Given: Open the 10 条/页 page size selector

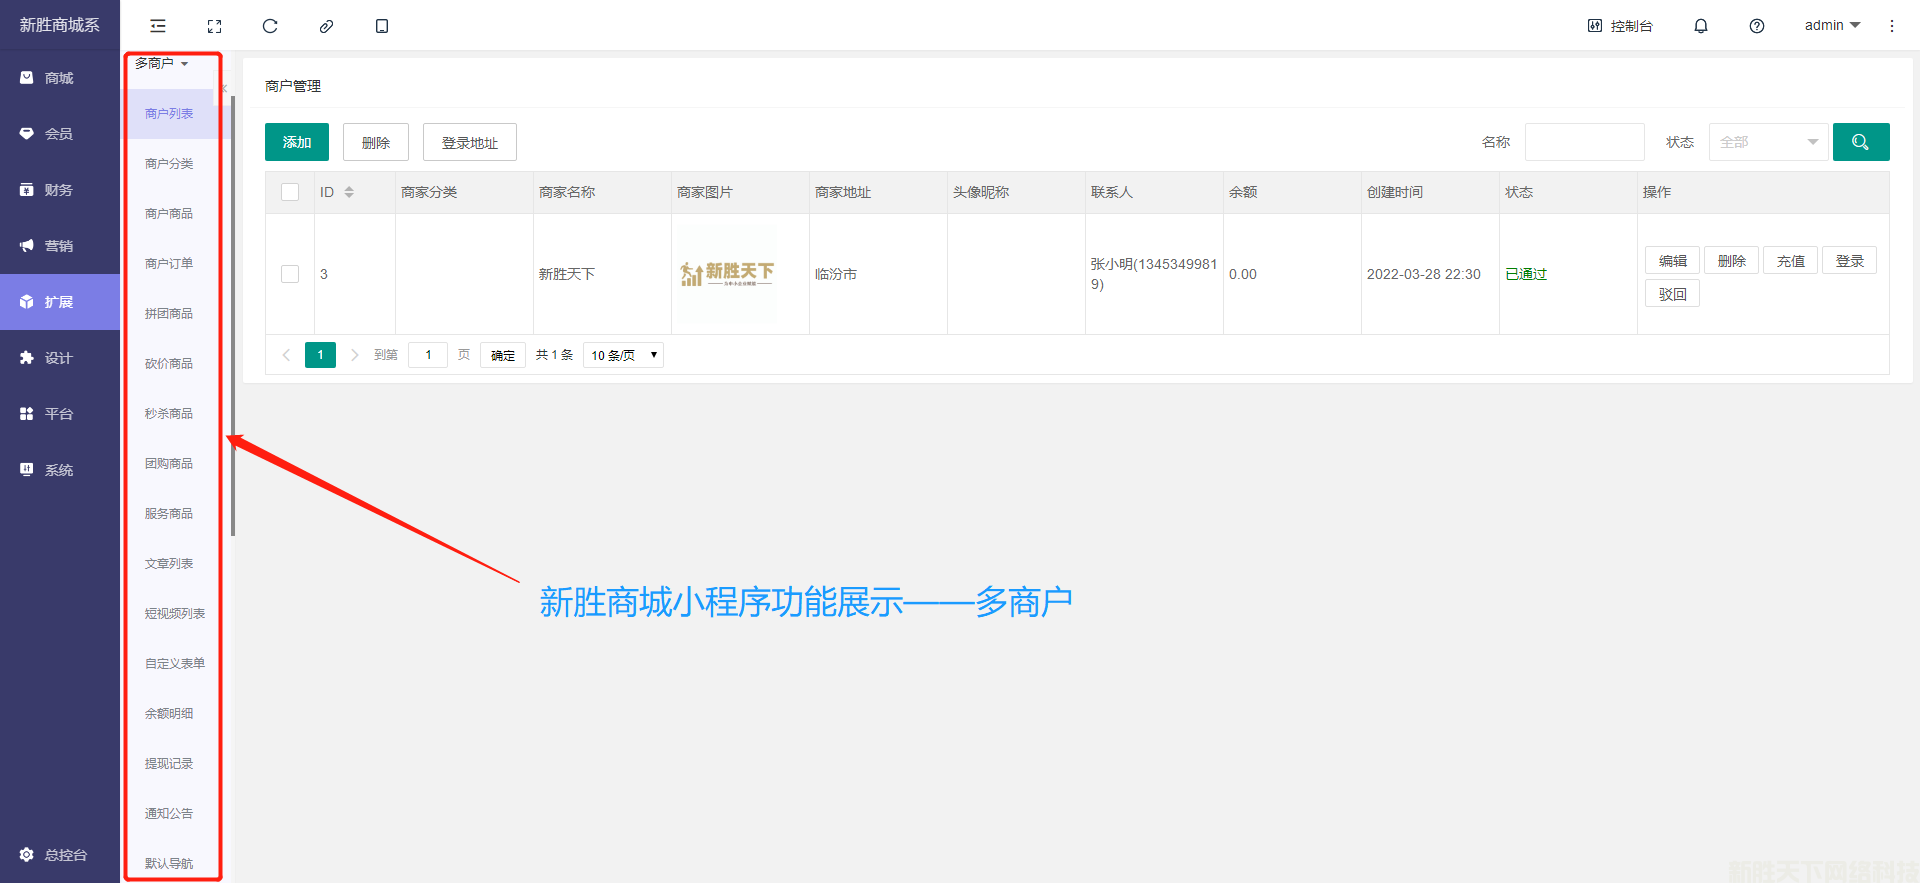Looking at the screenshot, I should click(623, 355).
